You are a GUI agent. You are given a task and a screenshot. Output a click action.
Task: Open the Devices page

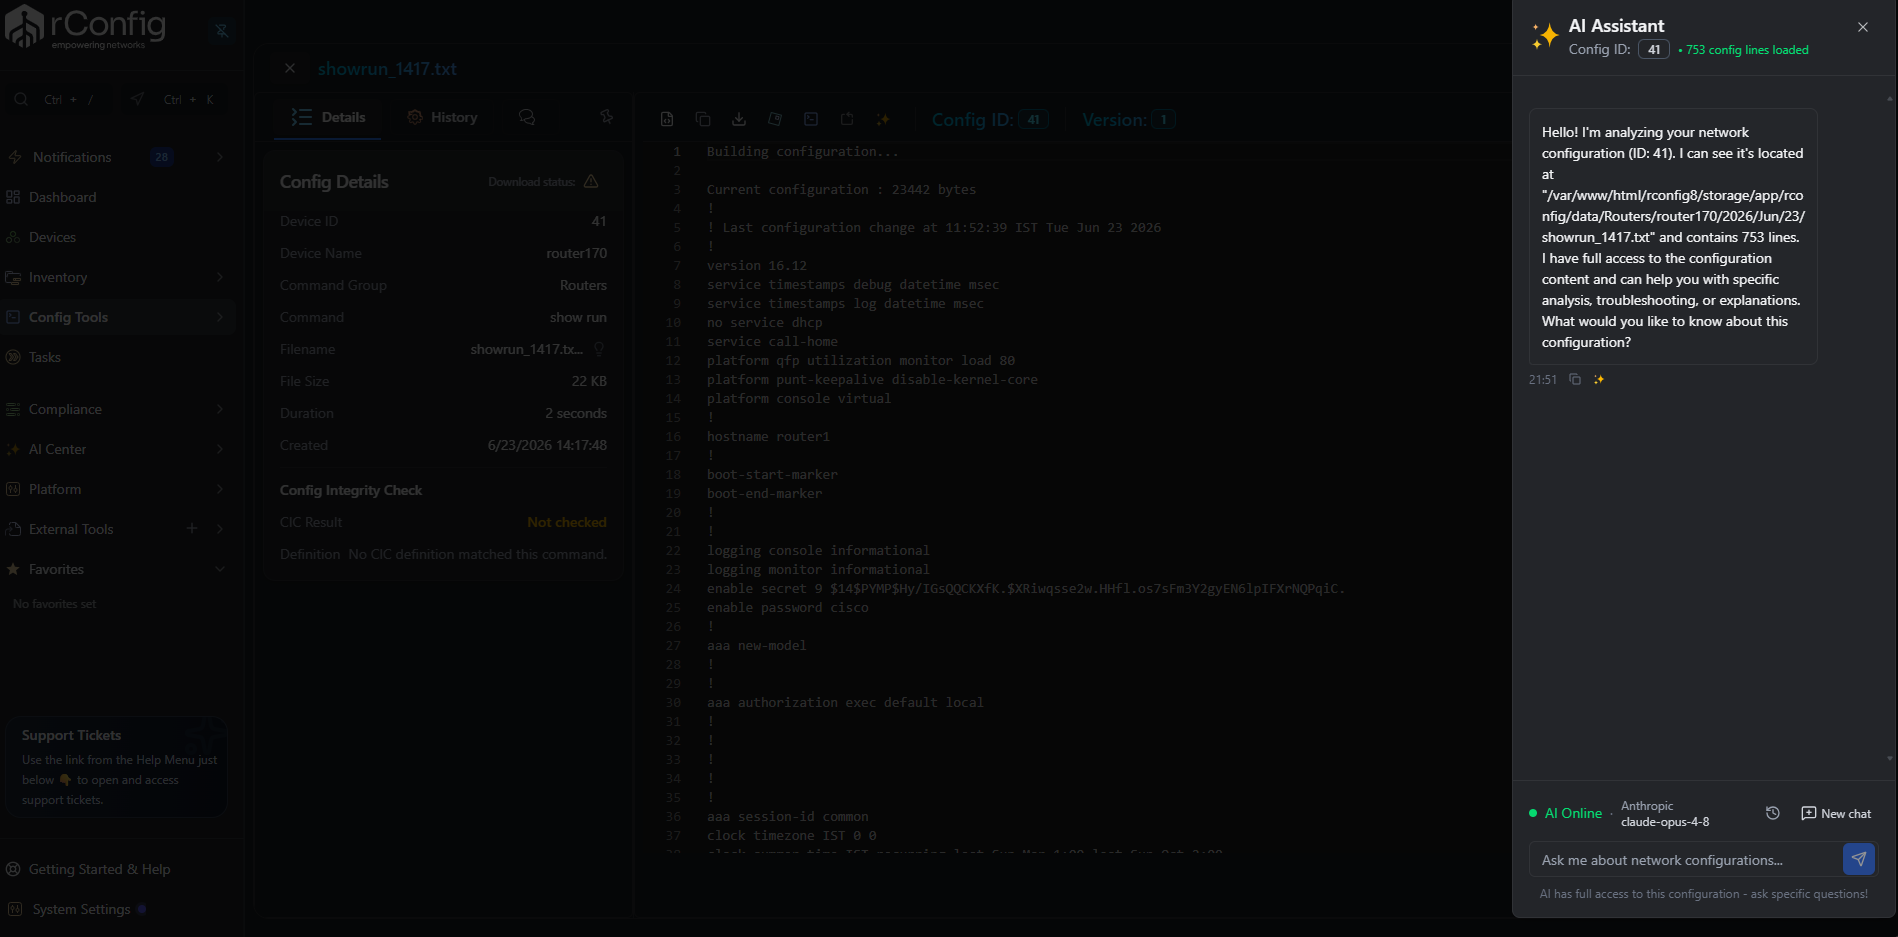point(52,237)
